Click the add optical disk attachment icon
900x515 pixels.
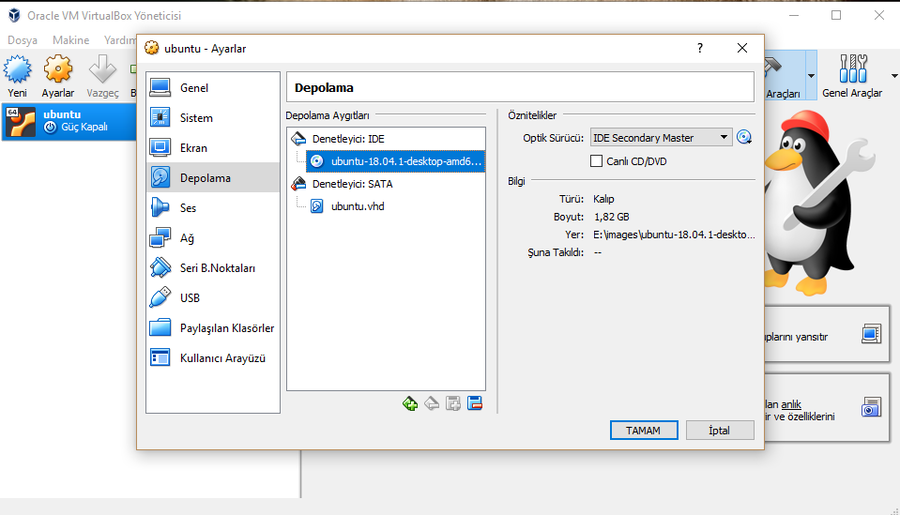tap(453, 403)
